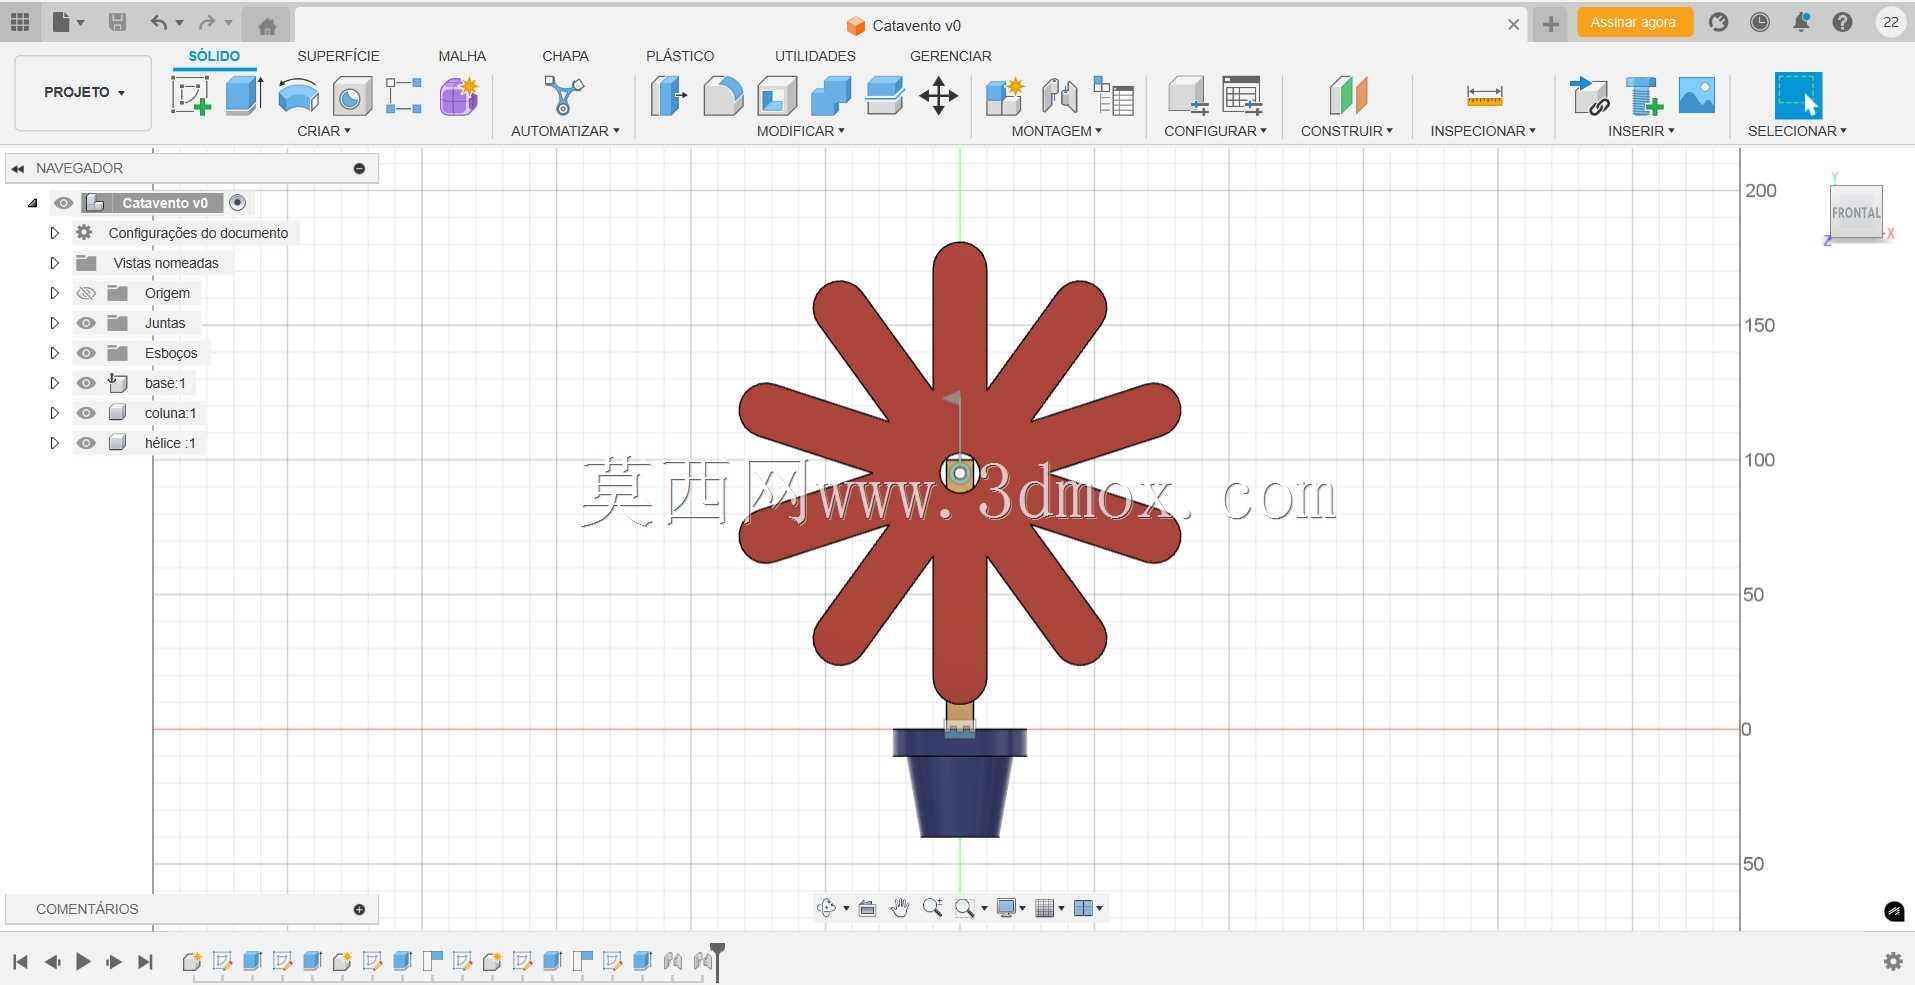Select the Move/Copy tool

pos(938,96)
